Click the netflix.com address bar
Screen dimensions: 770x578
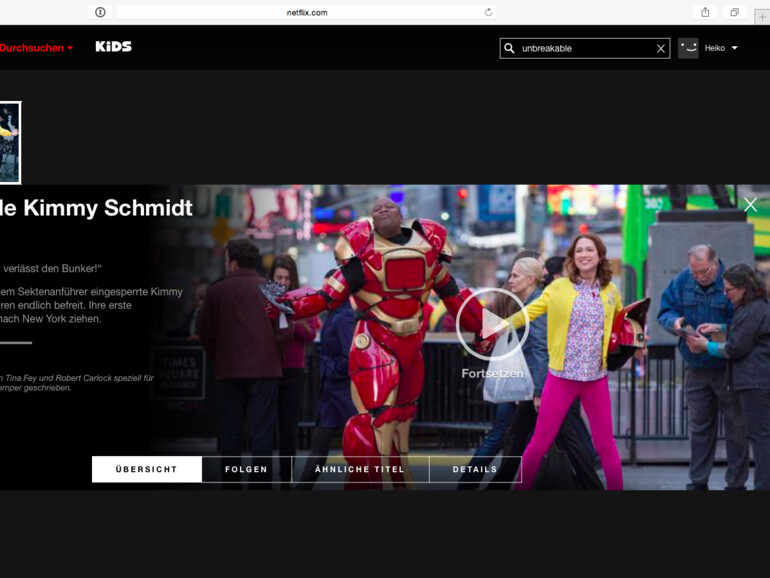307,12
